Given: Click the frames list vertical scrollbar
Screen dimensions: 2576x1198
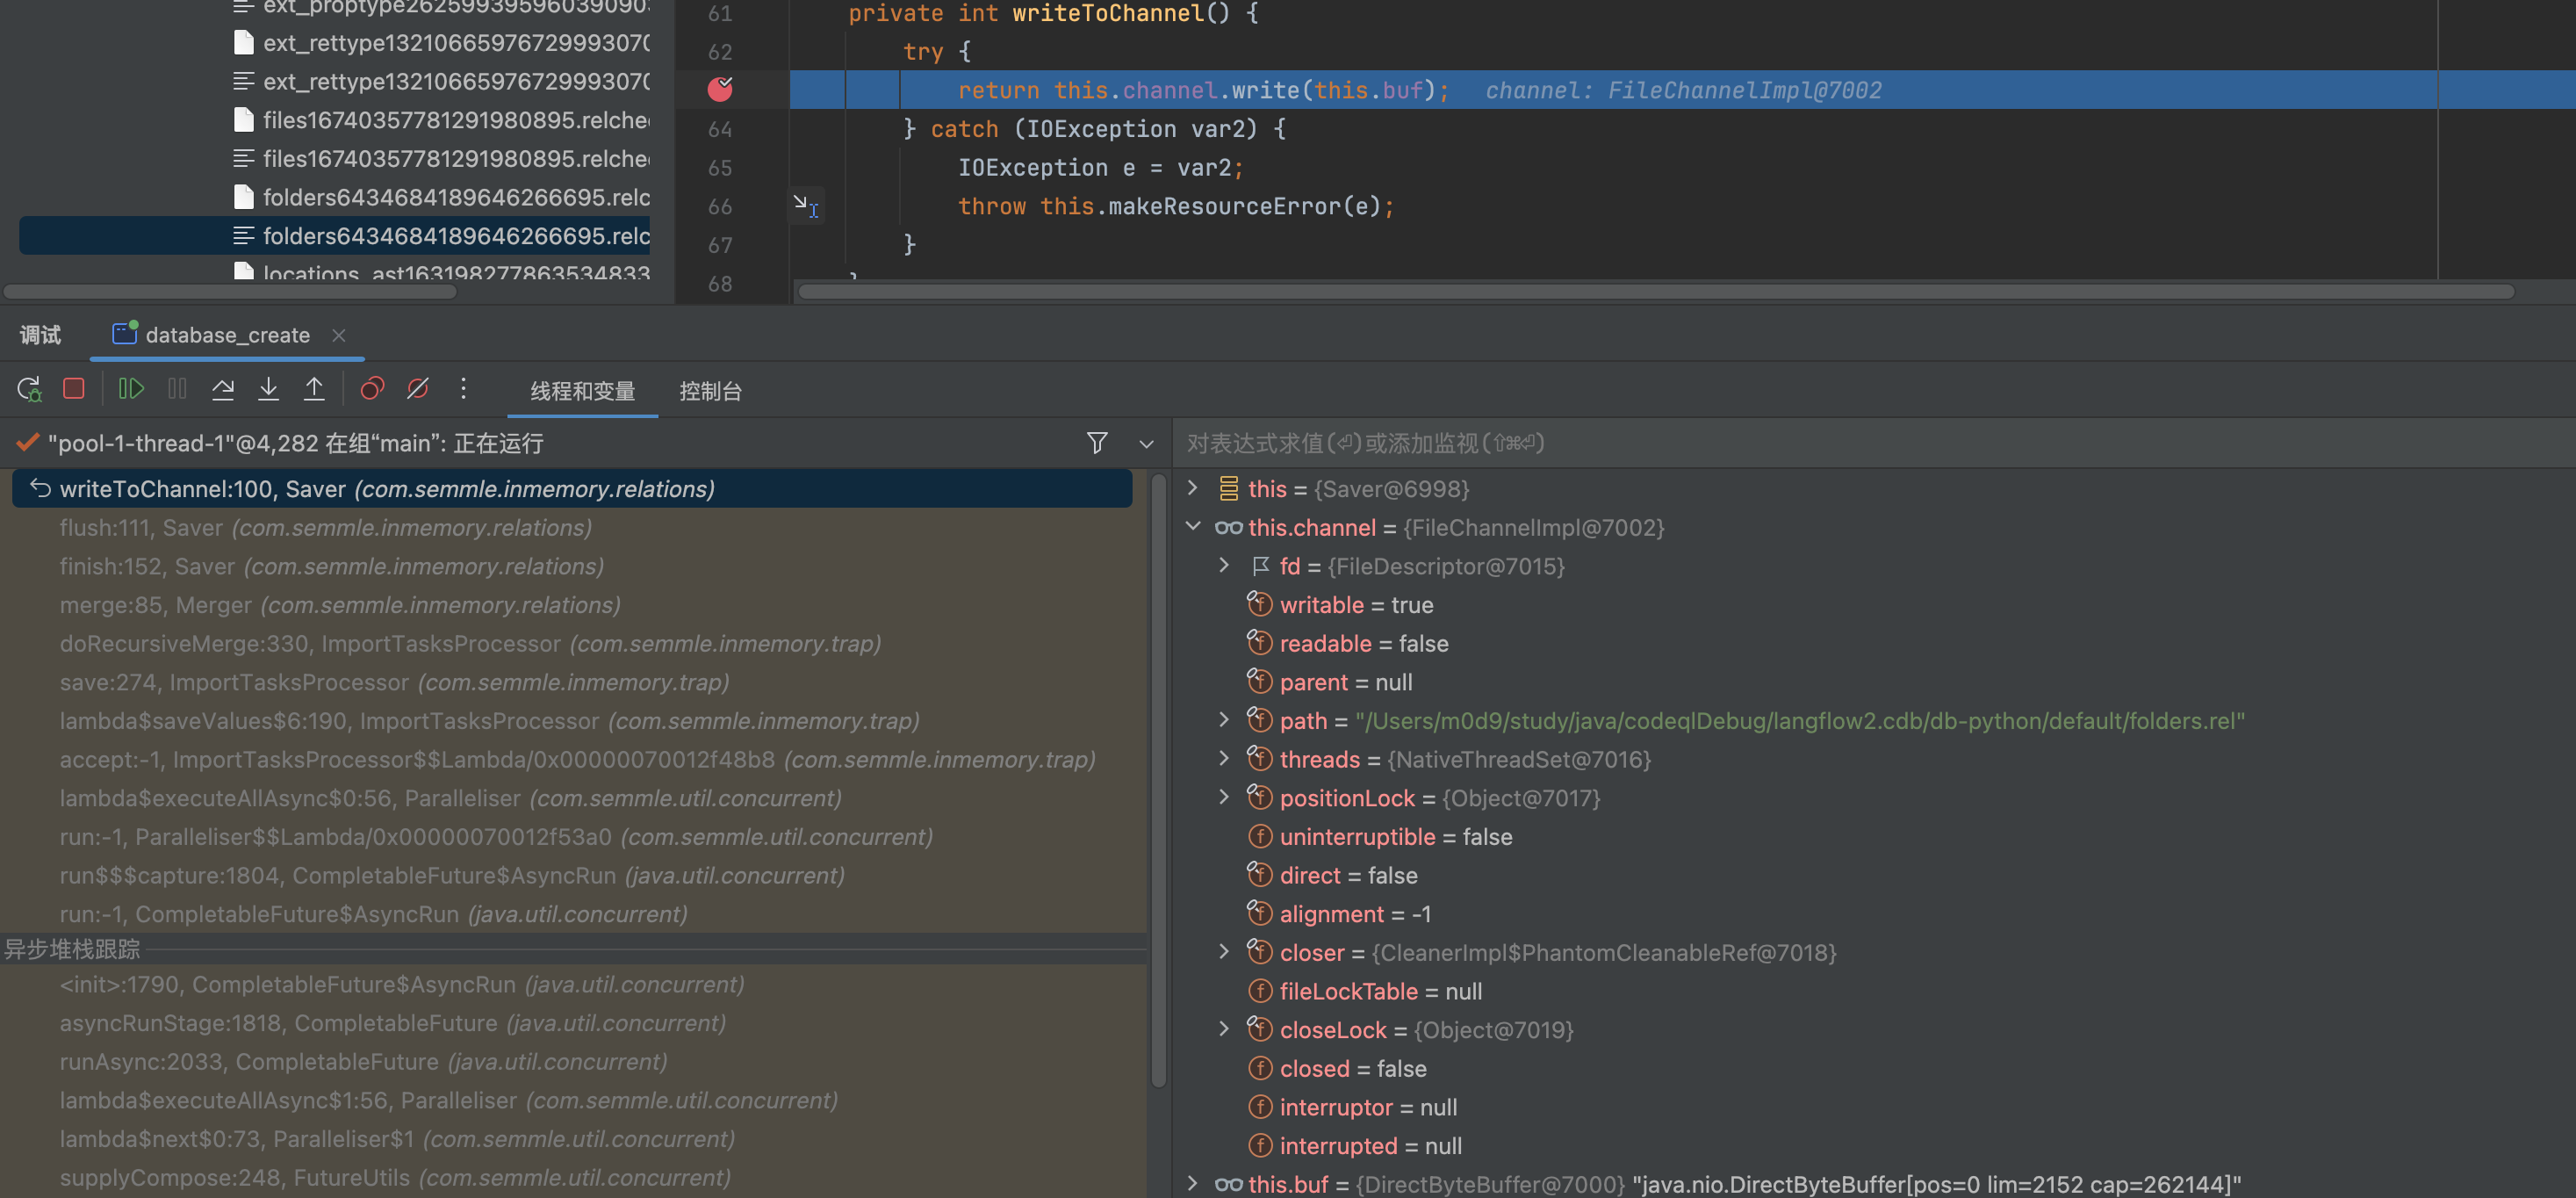Looking at the screenshot, I should (1158, 780).
